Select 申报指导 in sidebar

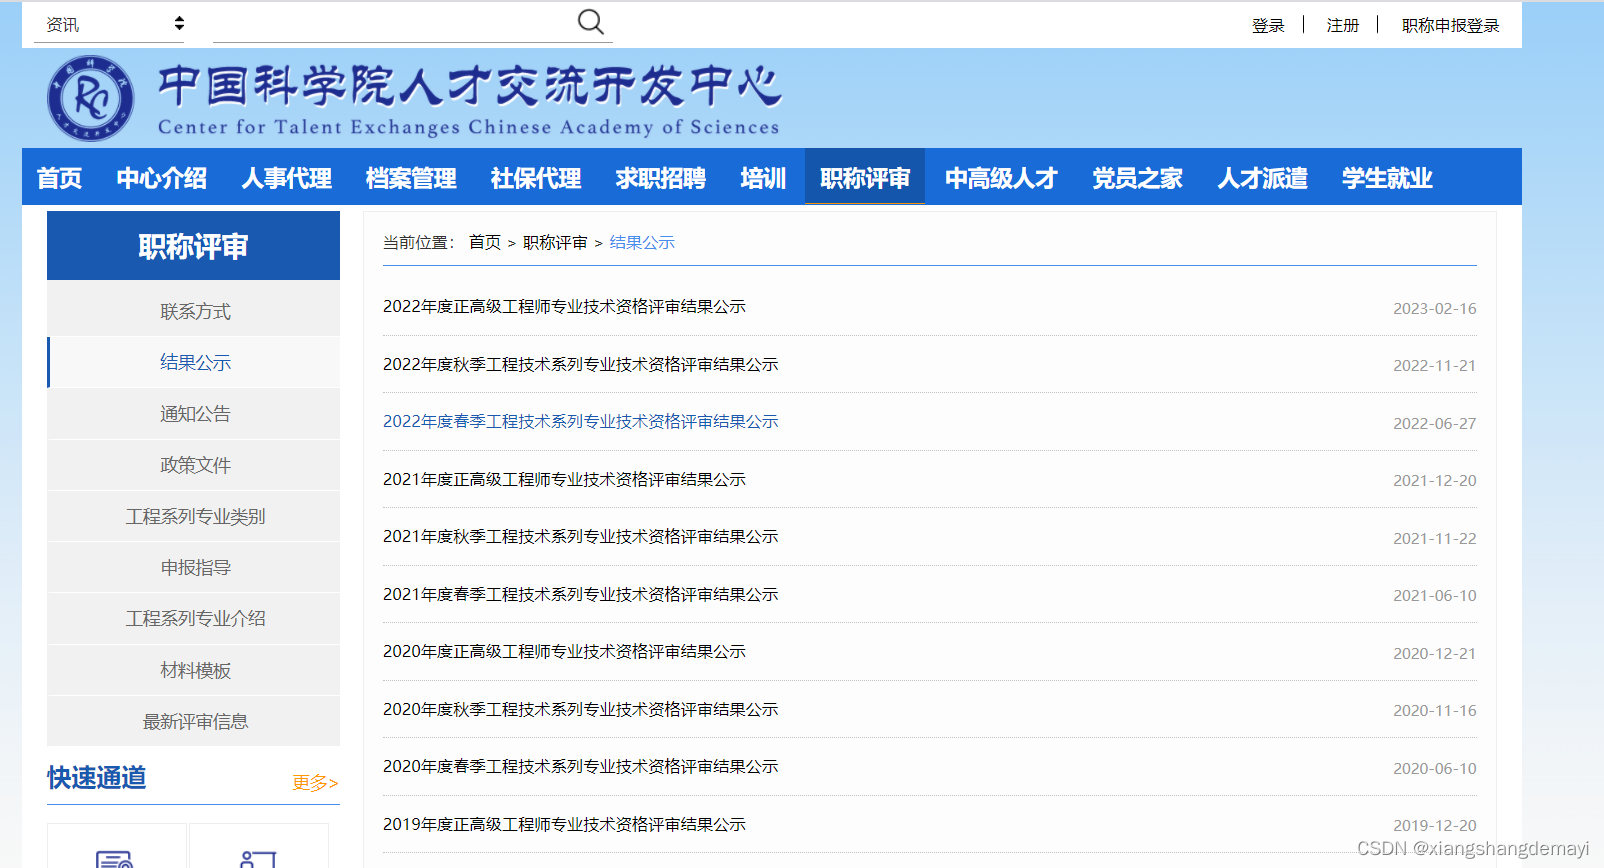[194, 567]
